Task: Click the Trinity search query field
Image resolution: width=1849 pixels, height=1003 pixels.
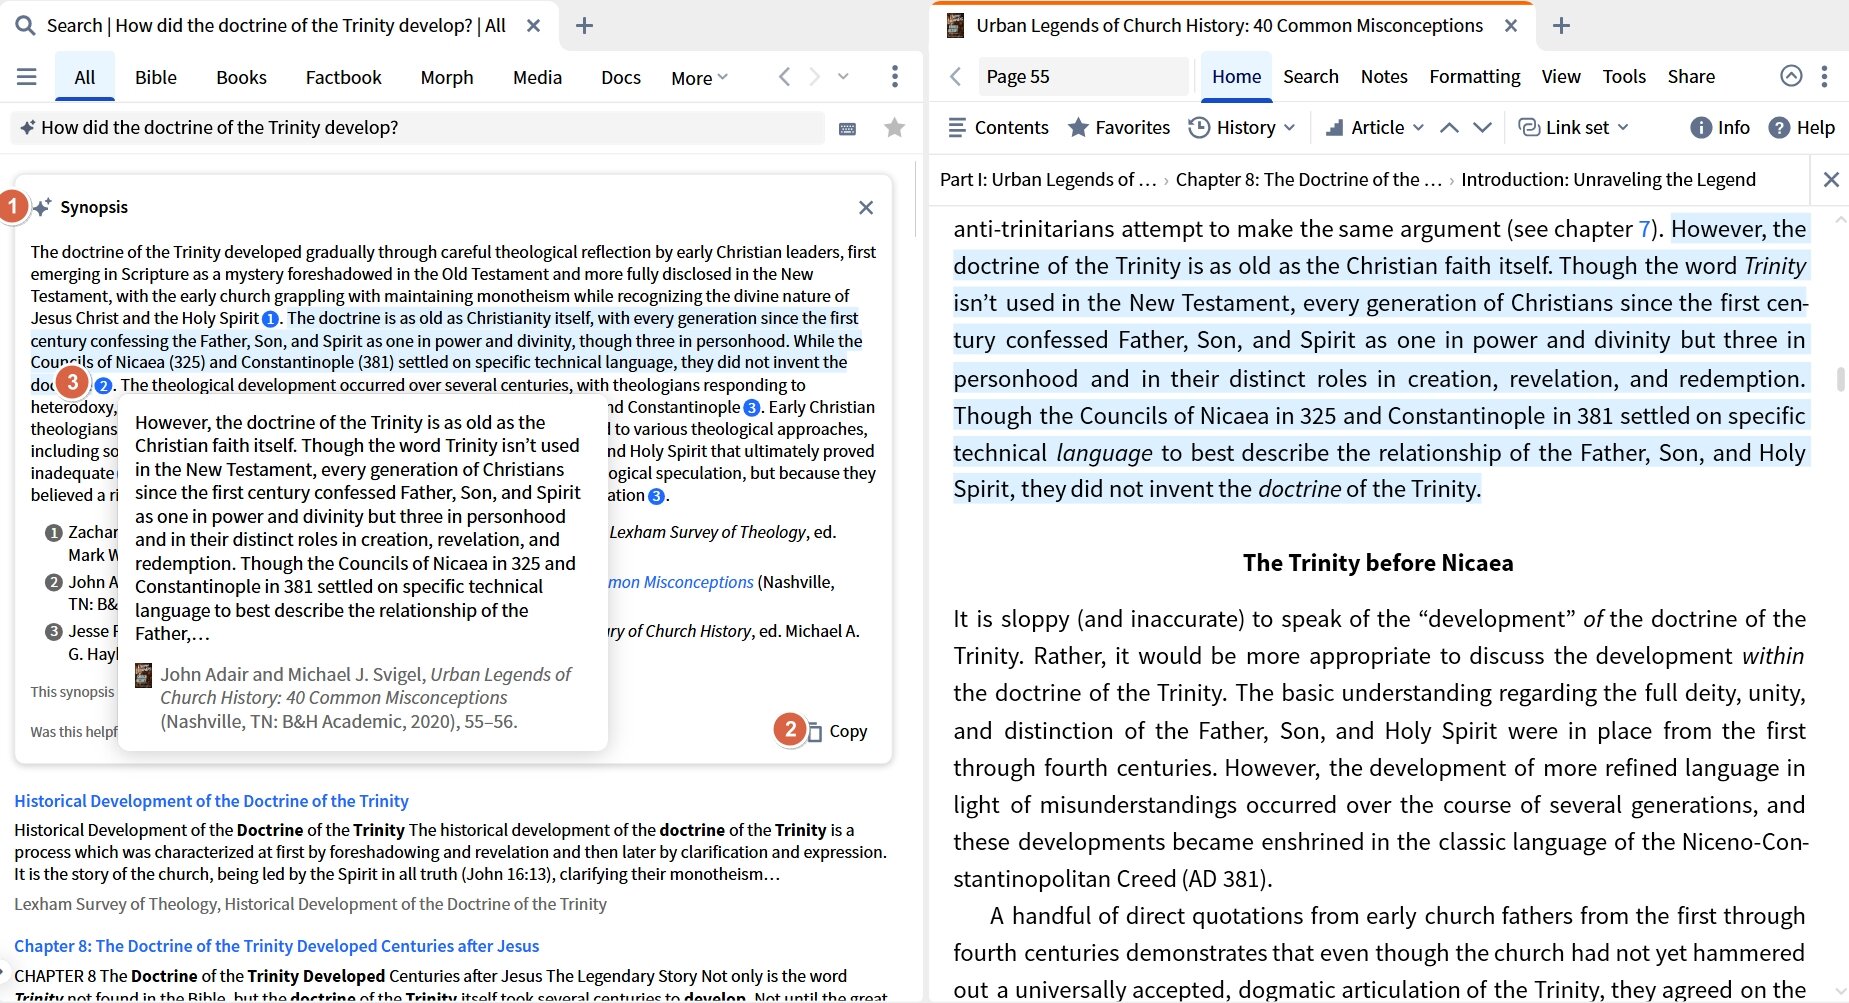Action: 420,127
